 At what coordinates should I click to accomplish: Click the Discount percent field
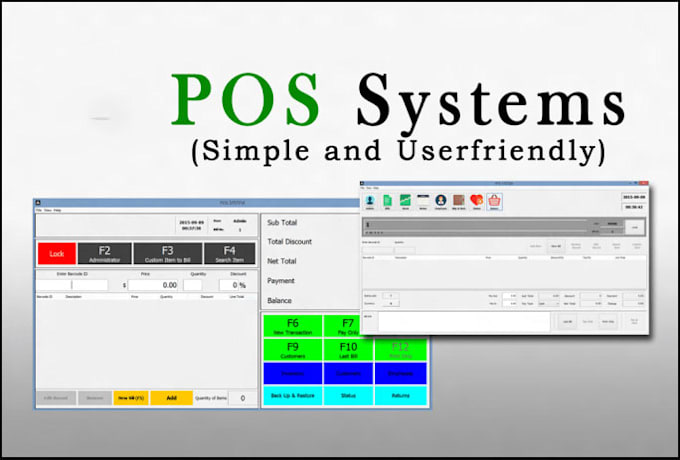(233, 285)
